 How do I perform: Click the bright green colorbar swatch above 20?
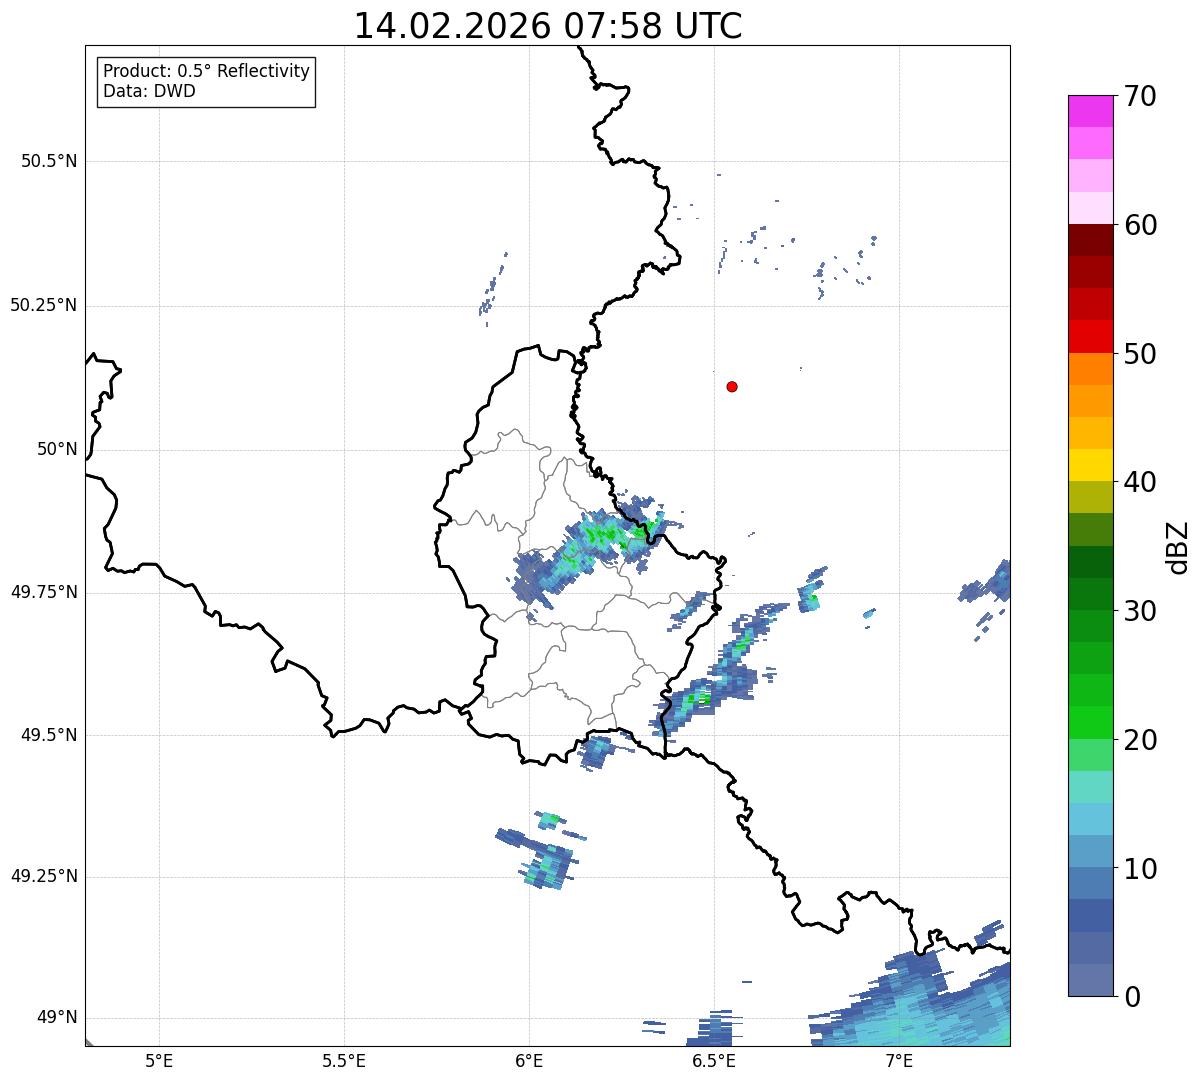coord(1090,722)
